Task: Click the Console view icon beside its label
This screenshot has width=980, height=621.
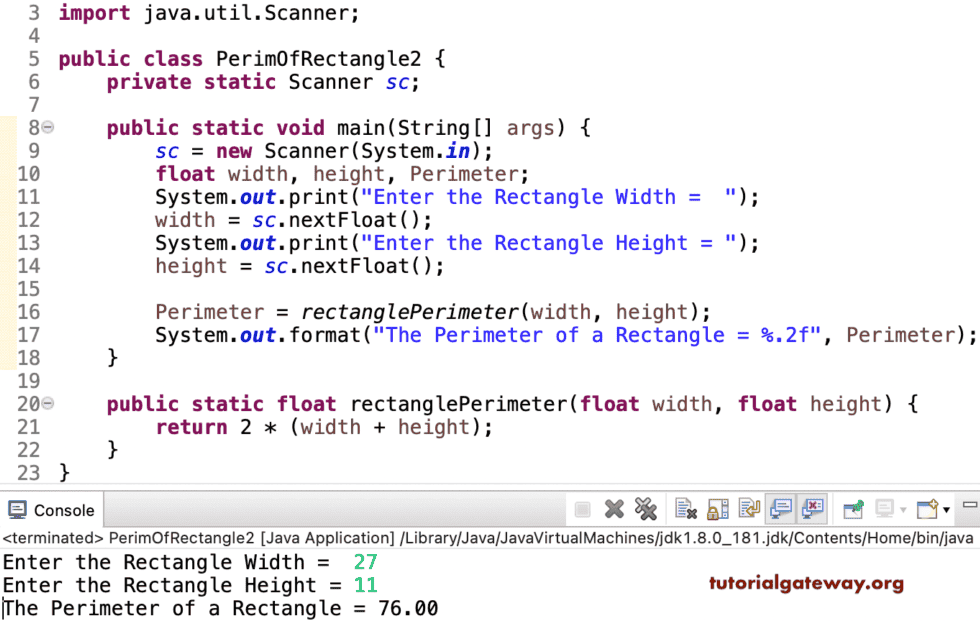Action: pyautogui.click(x=17, y=509)
